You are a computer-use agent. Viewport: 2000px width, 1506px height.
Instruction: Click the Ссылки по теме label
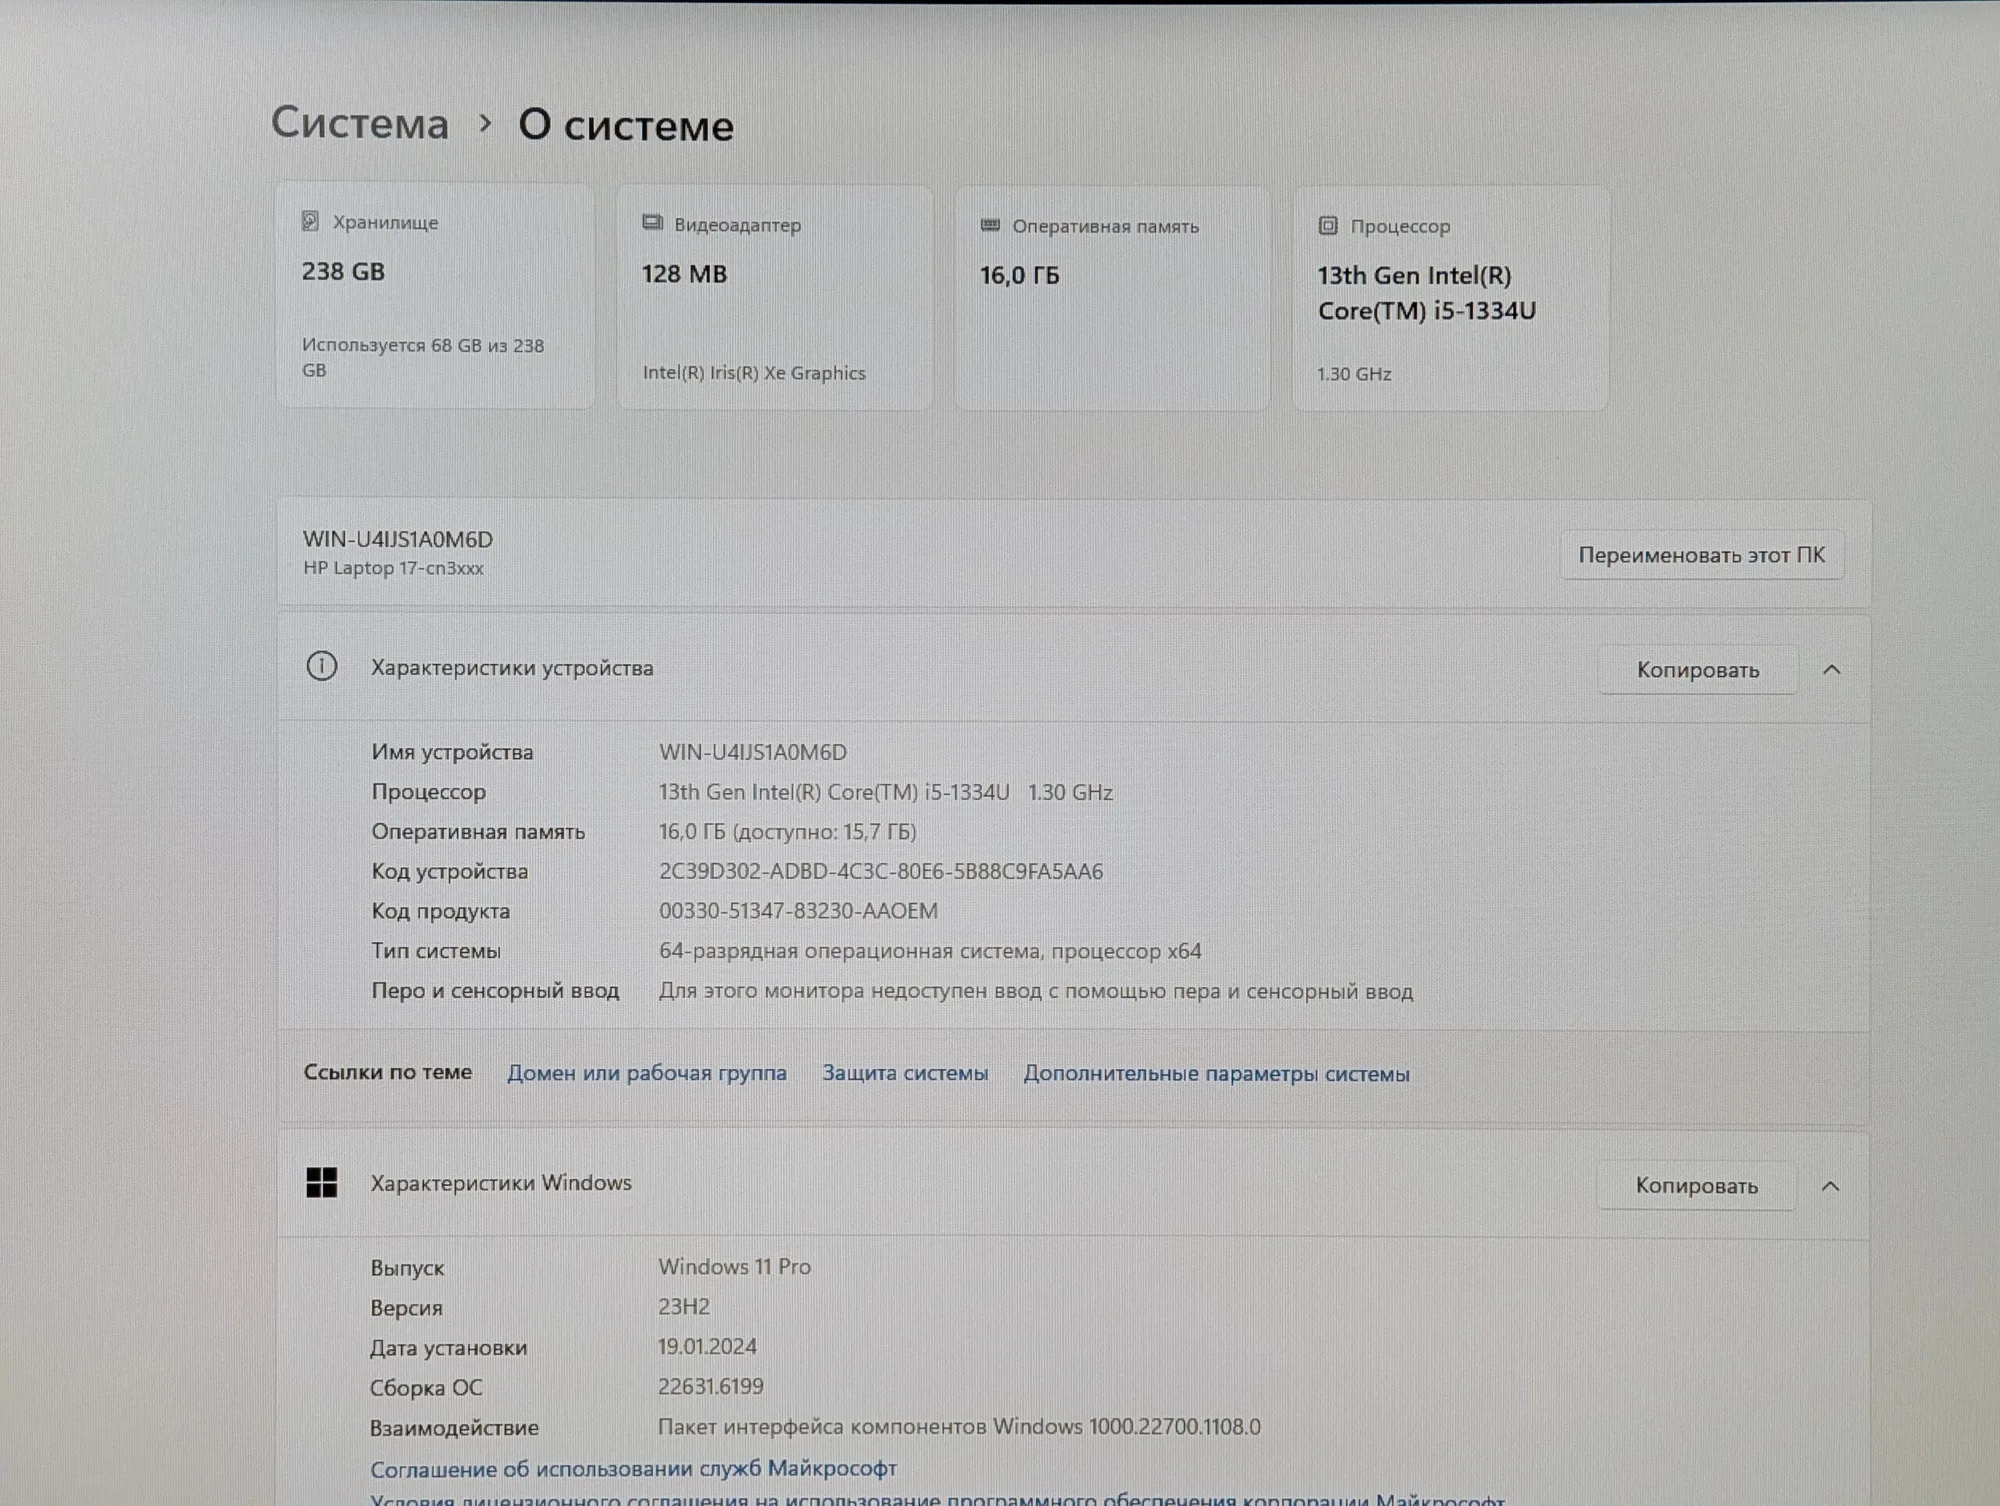pos(388,1072)
